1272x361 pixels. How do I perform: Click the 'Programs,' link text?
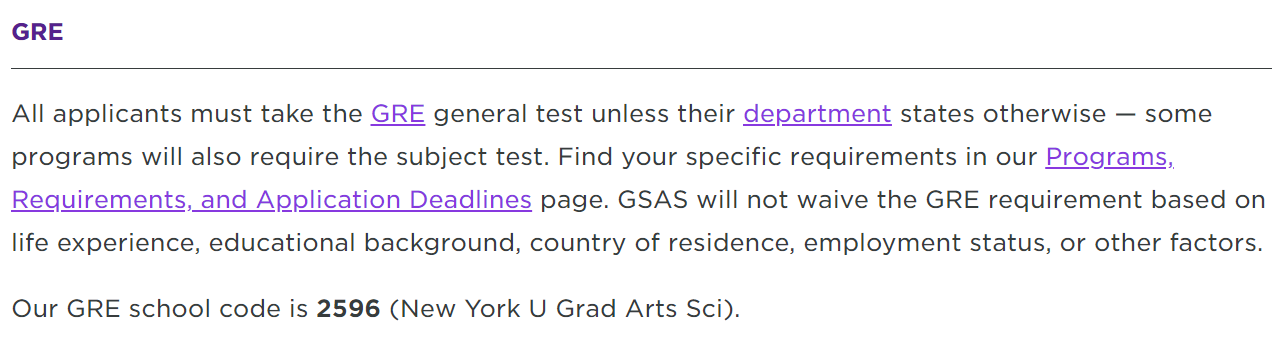pos(1109,158)
